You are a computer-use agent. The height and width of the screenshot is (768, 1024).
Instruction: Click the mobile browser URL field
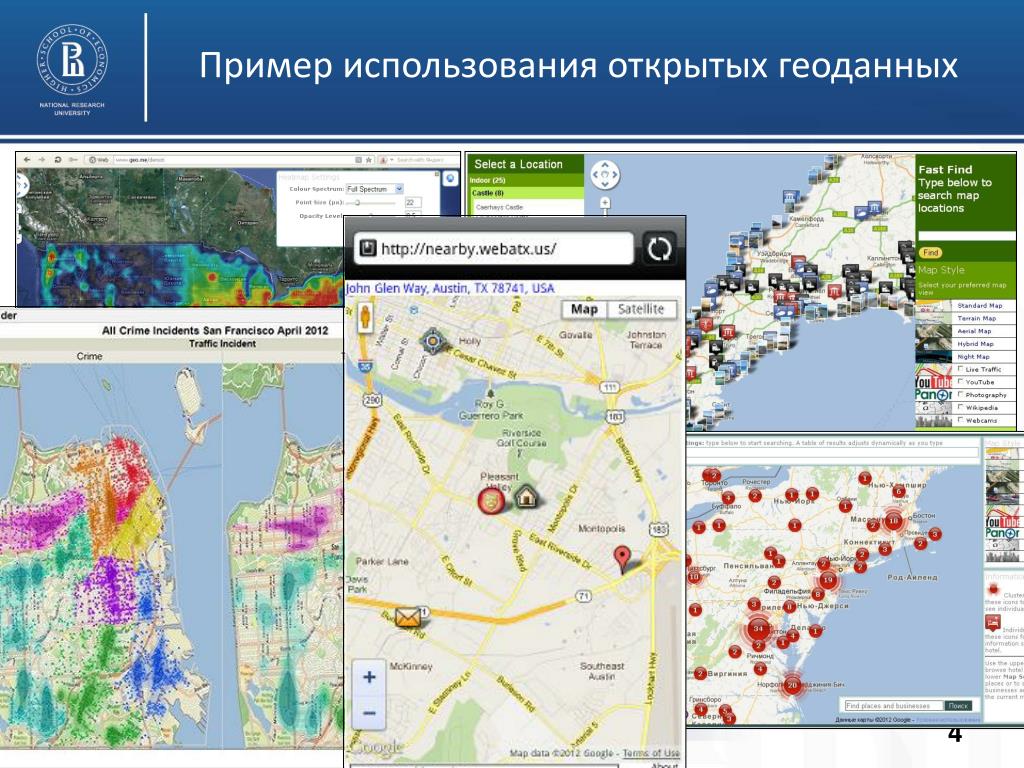click(493, 249)
